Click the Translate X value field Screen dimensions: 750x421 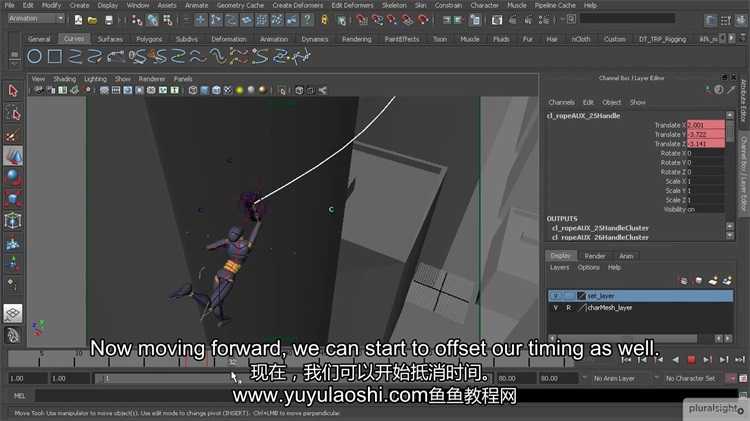coord(706,125)
